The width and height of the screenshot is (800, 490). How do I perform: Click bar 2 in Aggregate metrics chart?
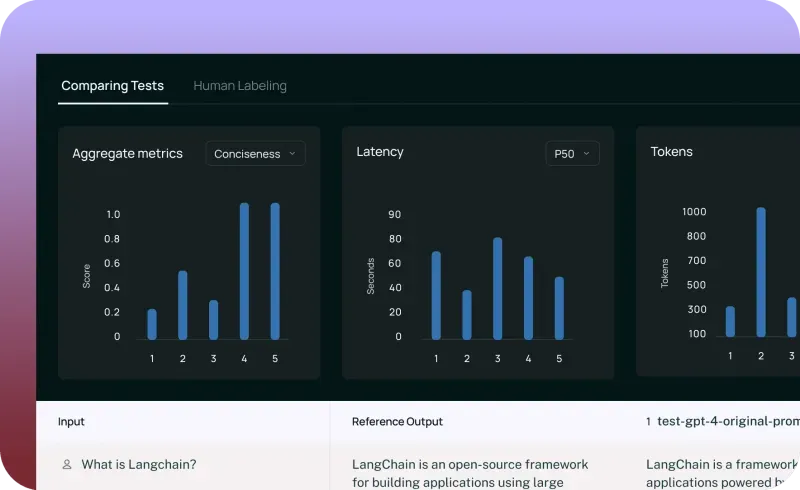183,305
